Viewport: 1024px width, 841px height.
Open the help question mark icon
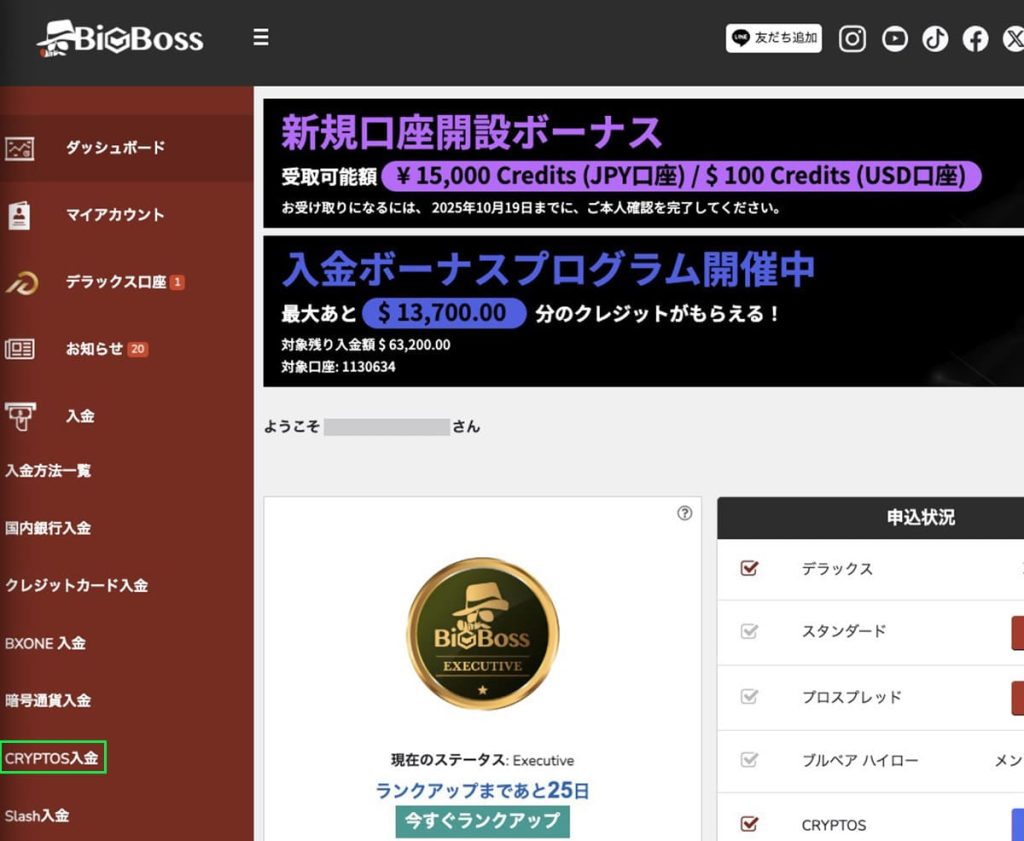[x=685, y=513]
